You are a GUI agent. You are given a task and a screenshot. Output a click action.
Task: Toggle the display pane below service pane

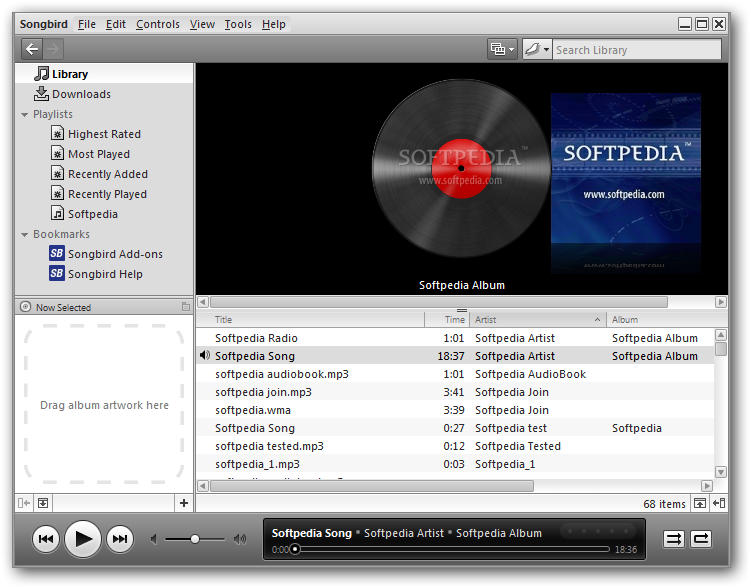point(43,503)
